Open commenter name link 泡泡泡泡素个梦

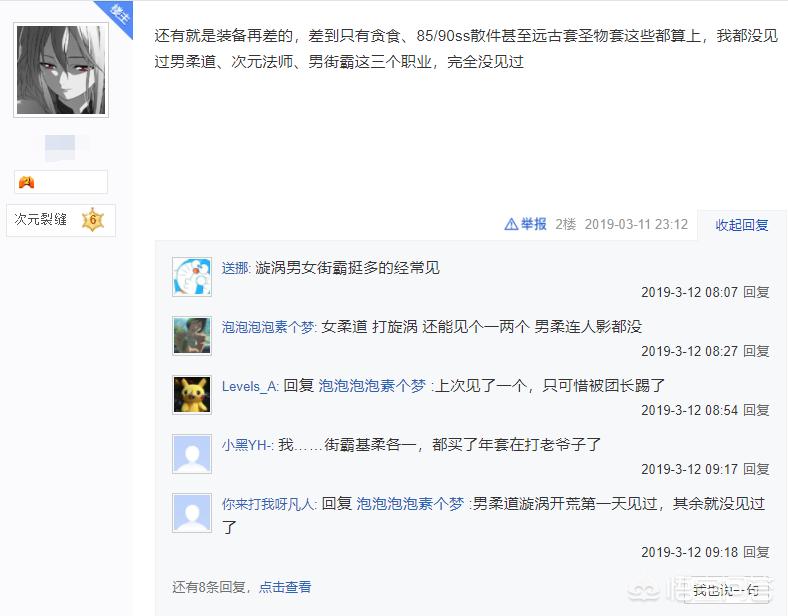tap(269, 327)
